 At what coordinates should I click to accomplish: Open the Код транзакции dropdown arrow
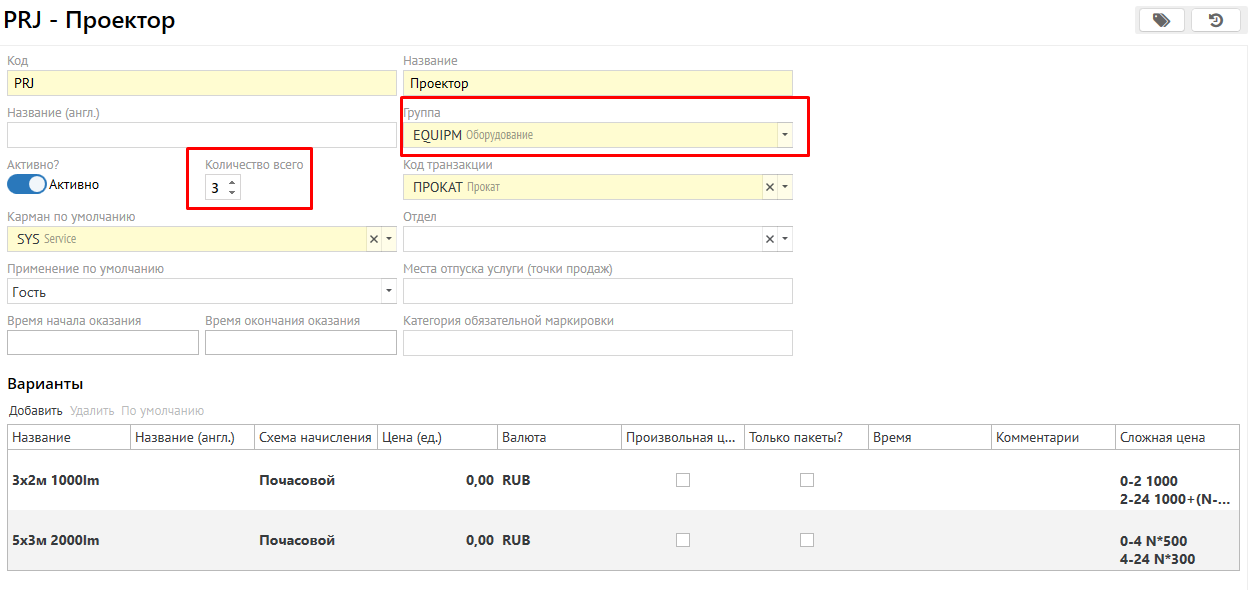[x=785, y=187]
